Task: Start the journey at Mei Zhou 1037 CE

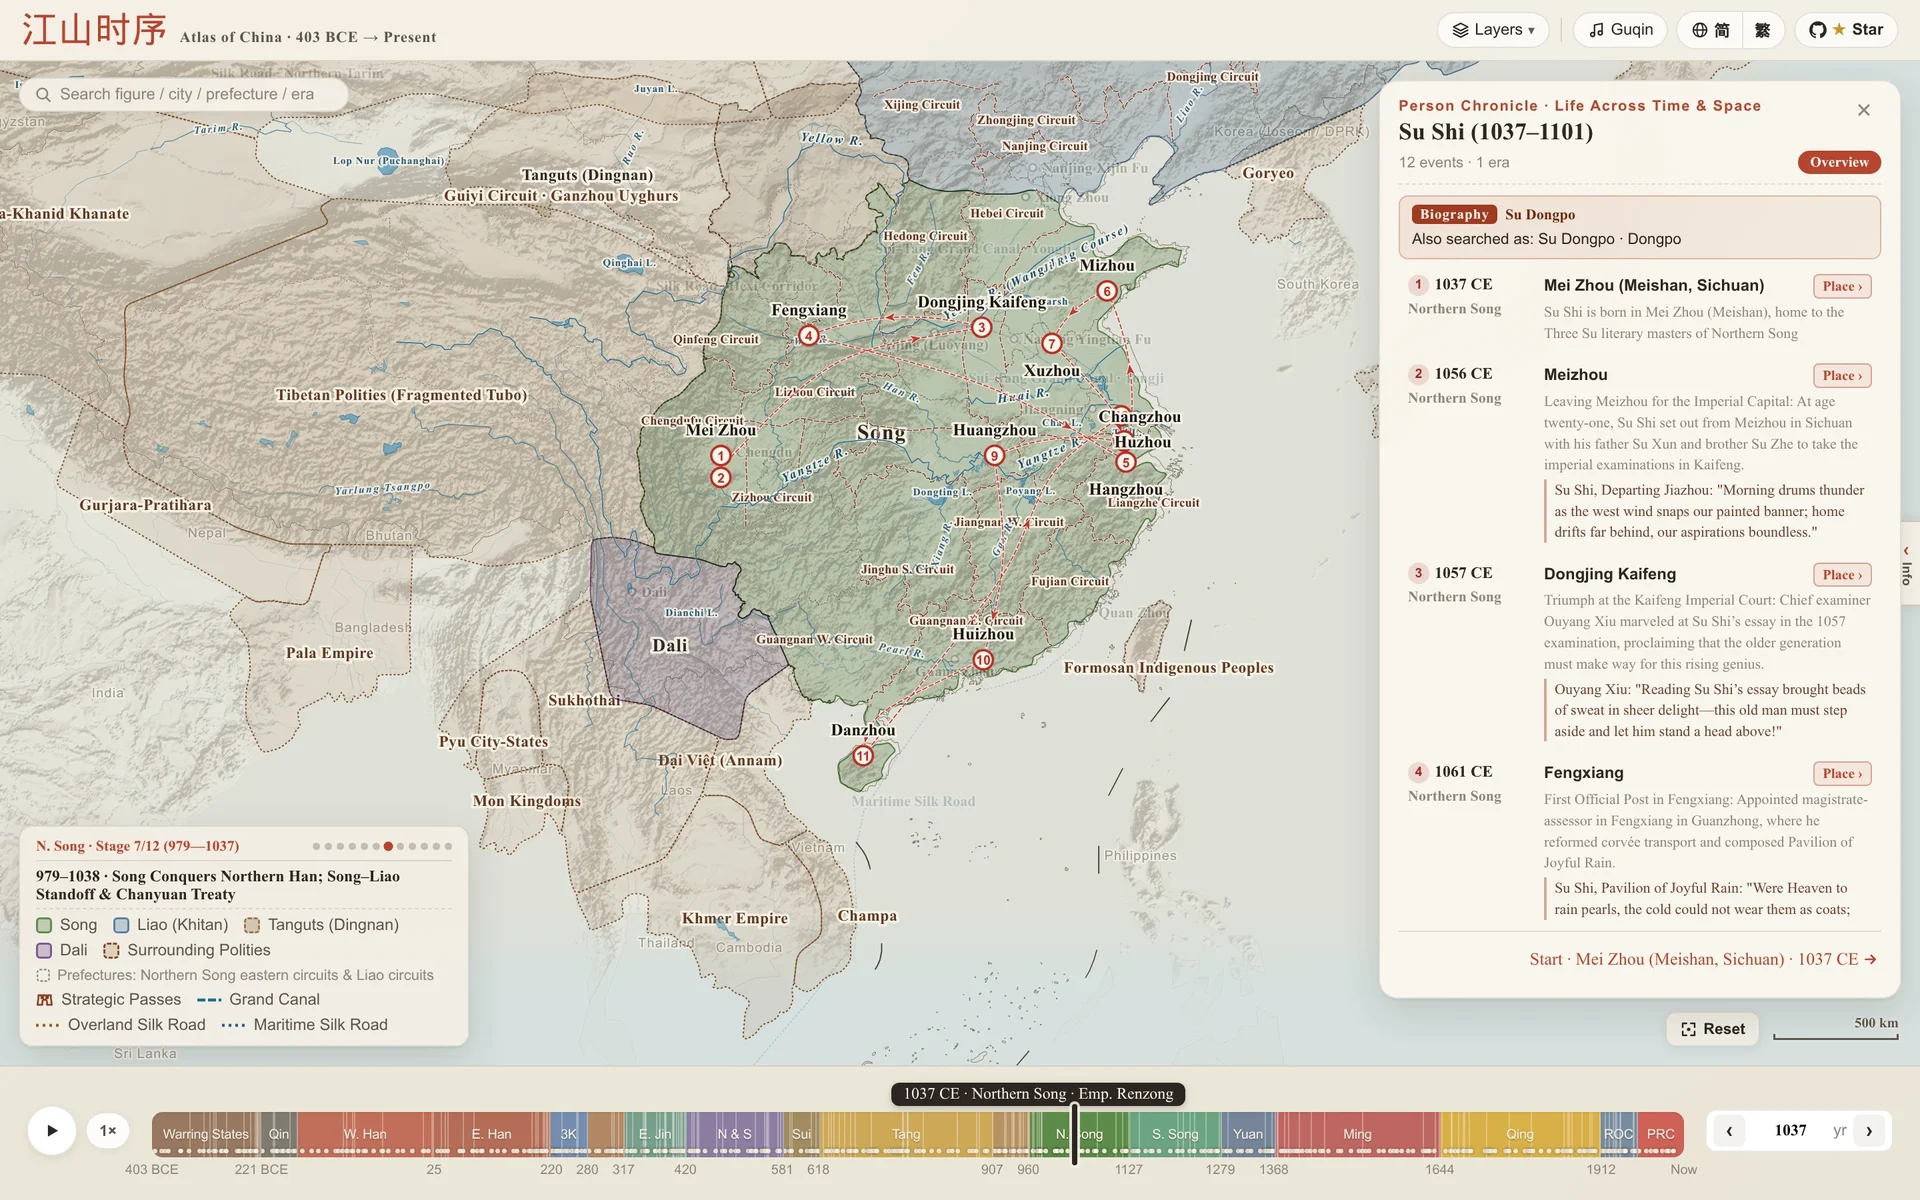Action: pos(1703,959)
